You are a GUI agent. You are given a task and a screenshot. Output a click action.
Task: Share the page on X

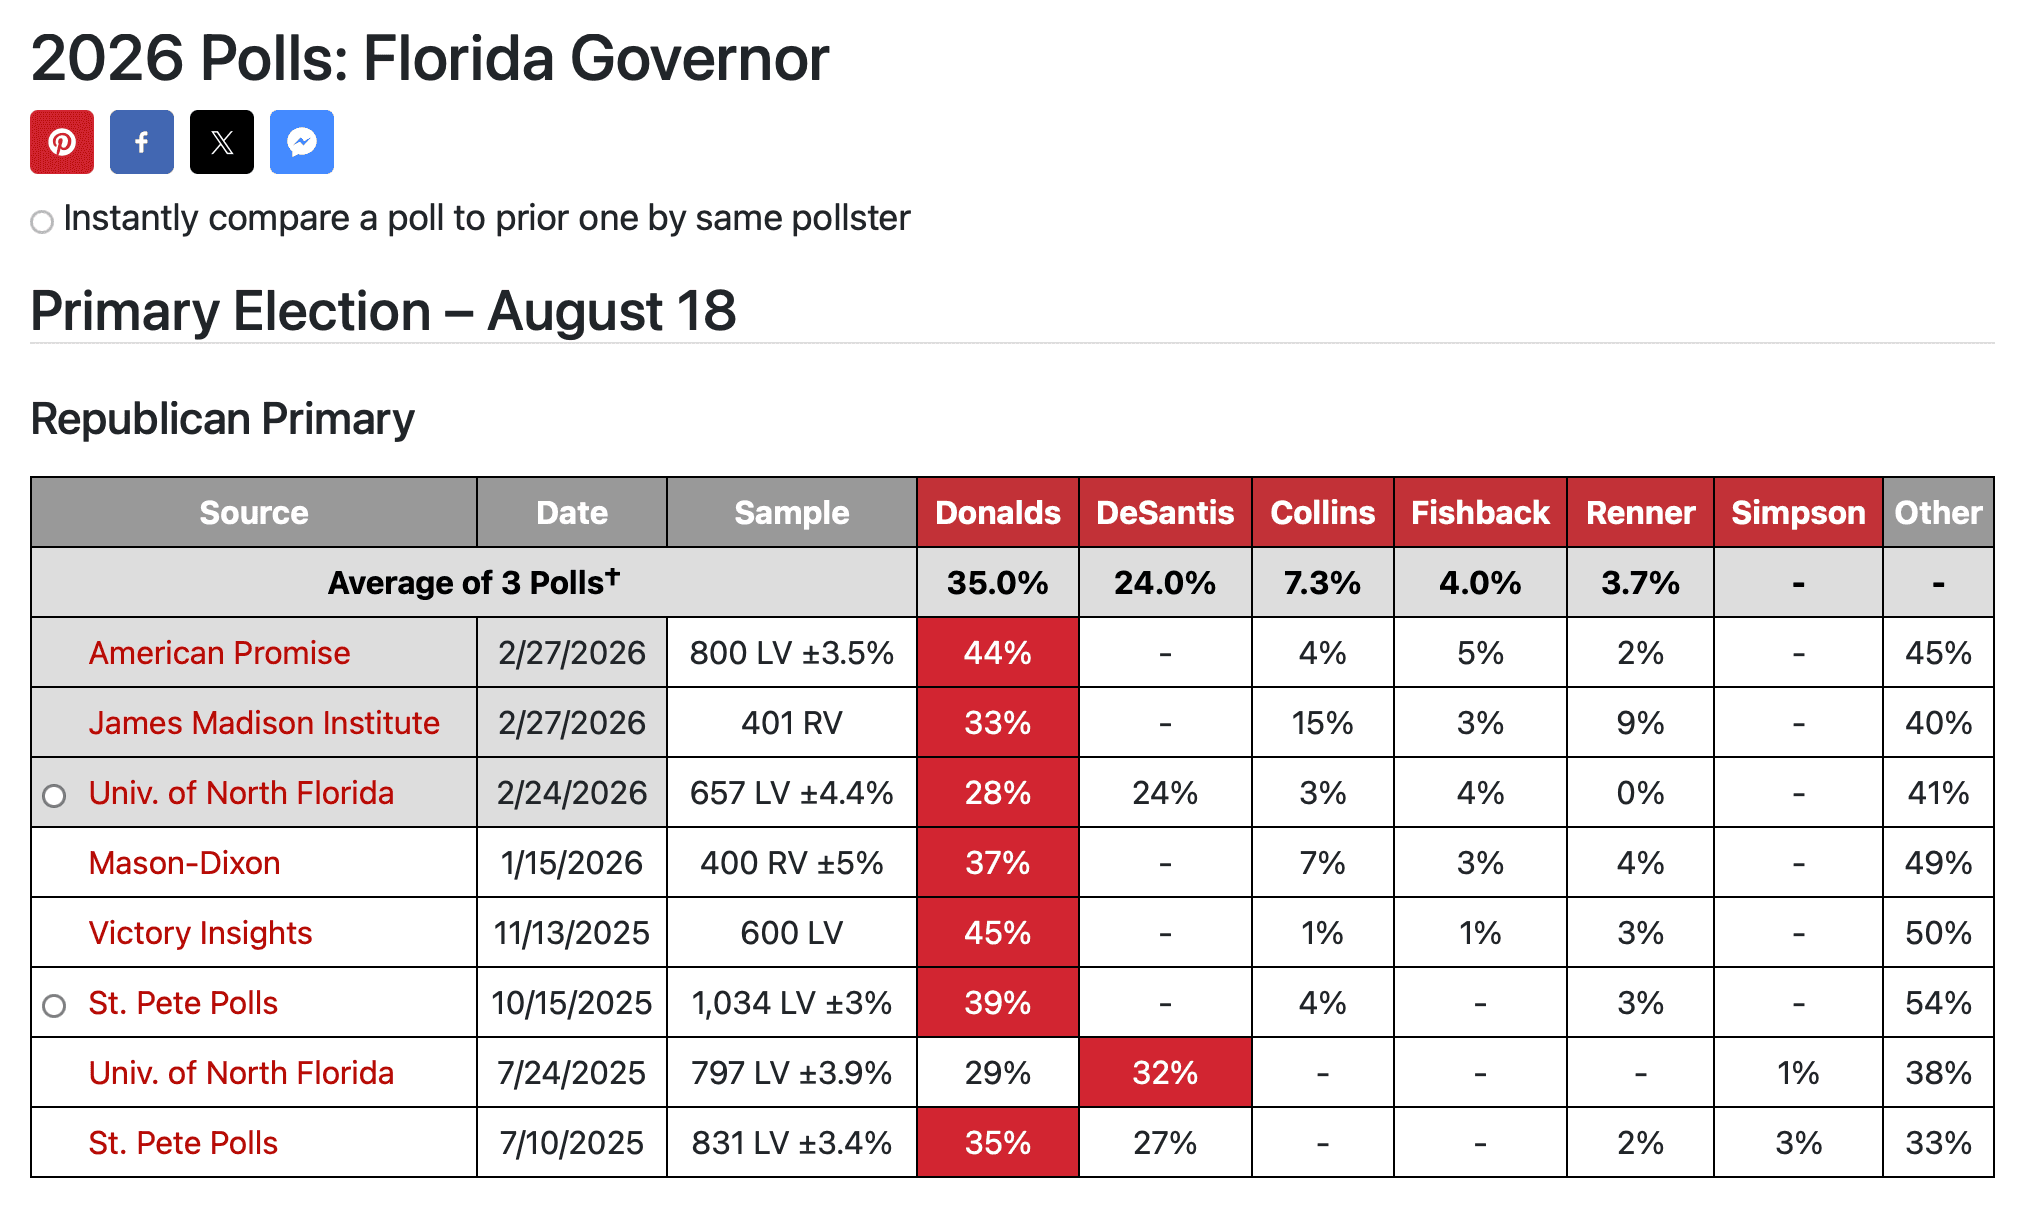point(221,142)
